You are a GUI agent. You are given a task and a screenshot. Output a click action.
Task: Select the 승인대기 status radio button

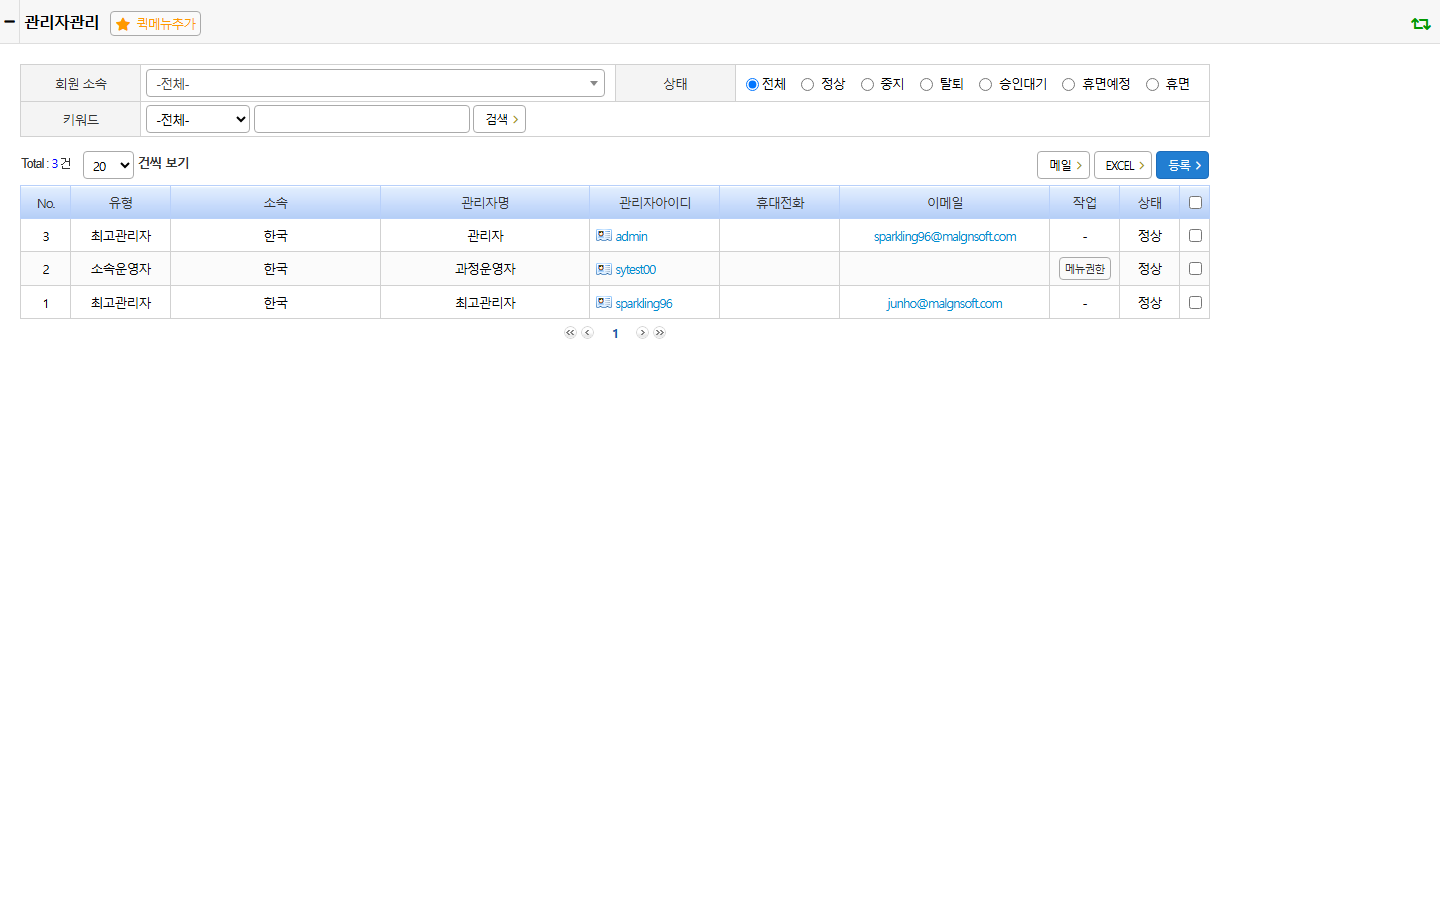coord(985,84)
